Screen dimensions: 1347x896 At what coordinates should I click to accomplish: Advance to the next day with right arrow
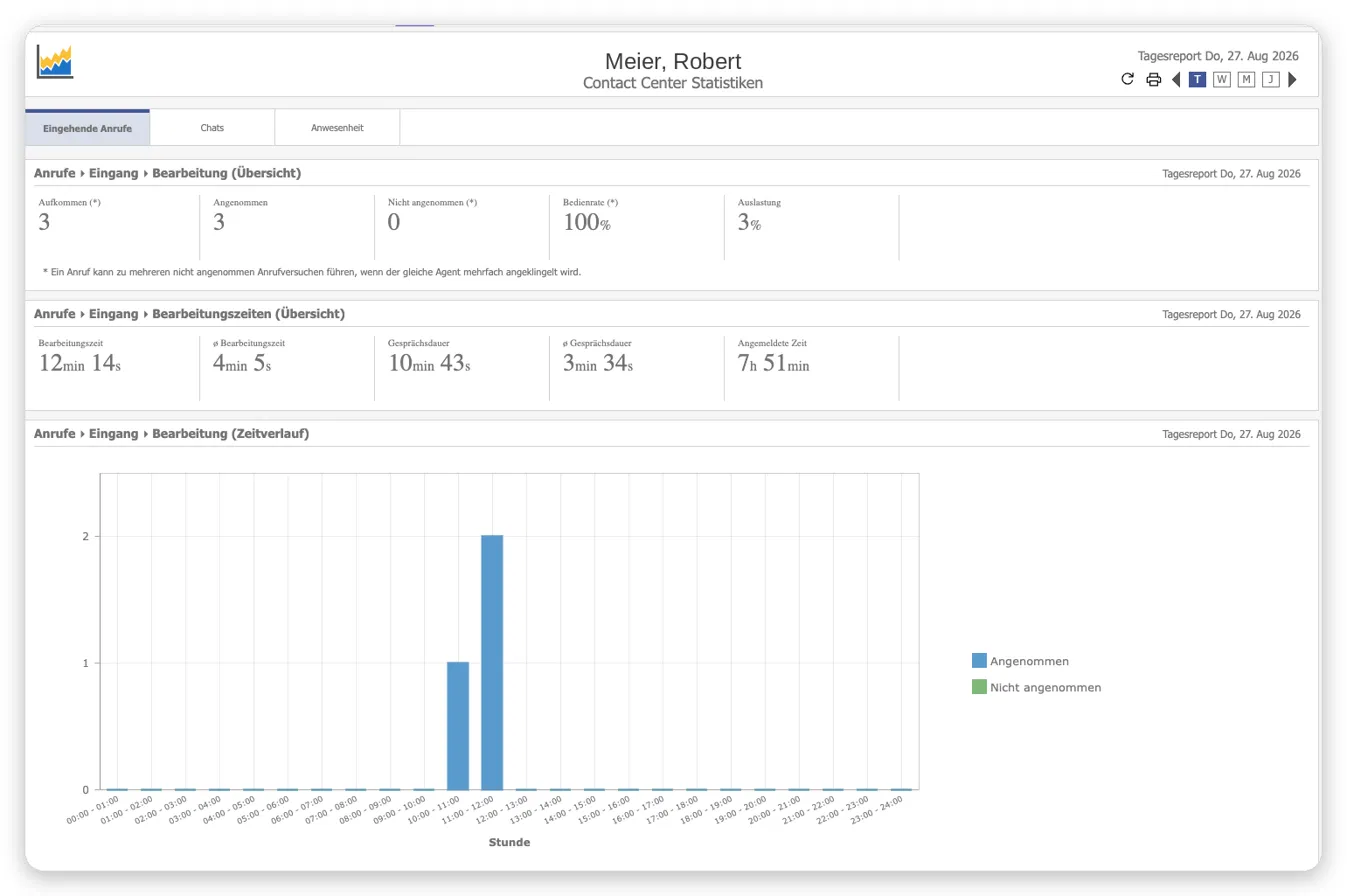click(x=1293, y=79)
